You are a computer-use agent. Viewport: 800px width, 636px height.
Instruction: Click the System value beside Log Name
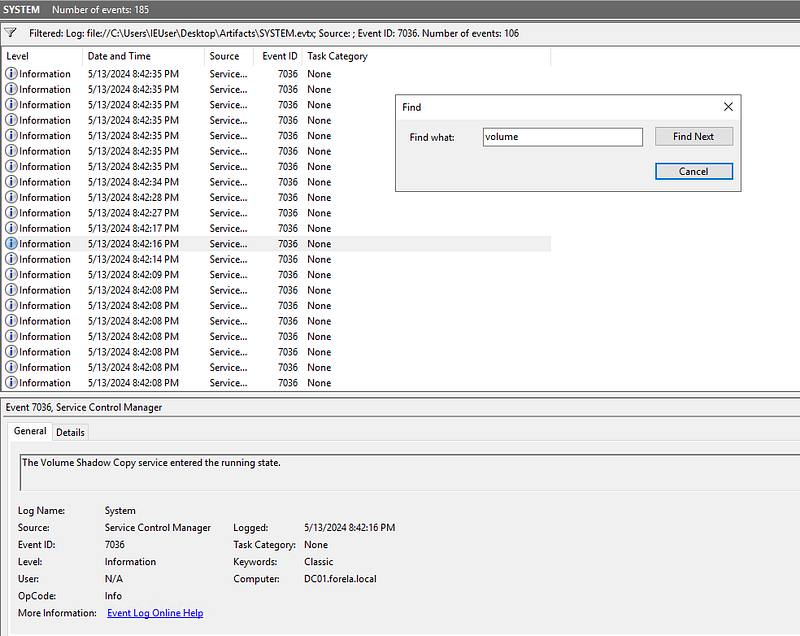[x=120, y=511]
